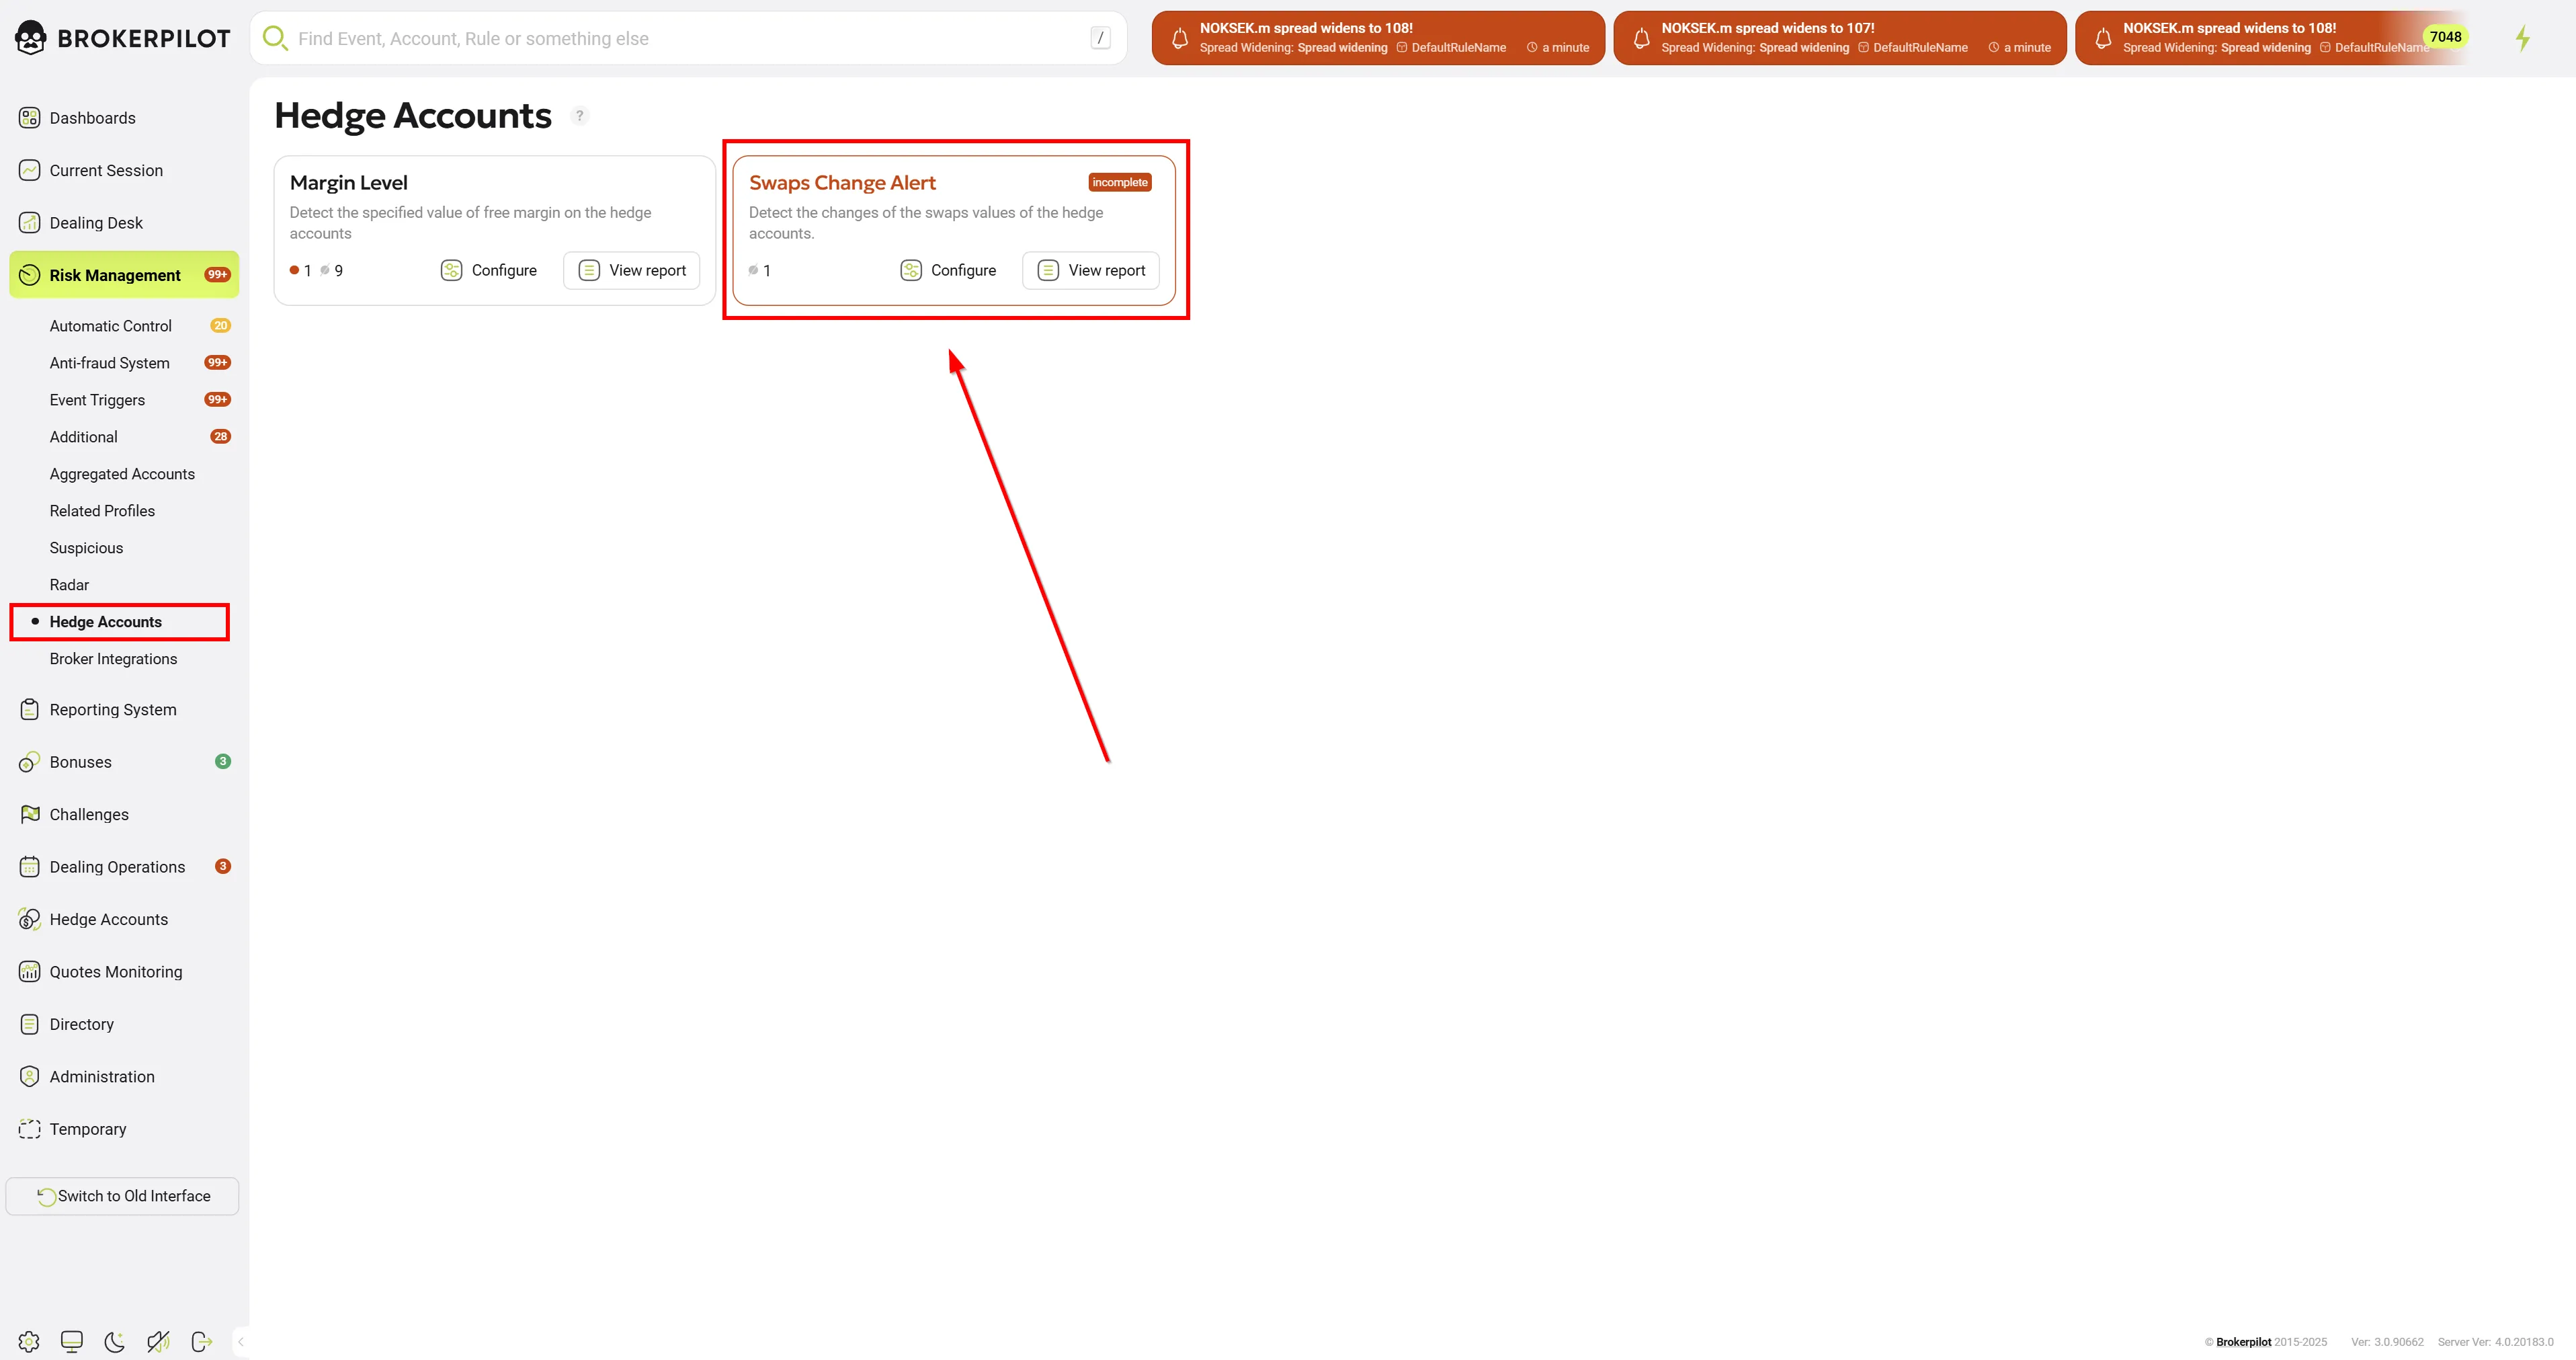Click the Temporary dashed-square icon

(30, 1129)
